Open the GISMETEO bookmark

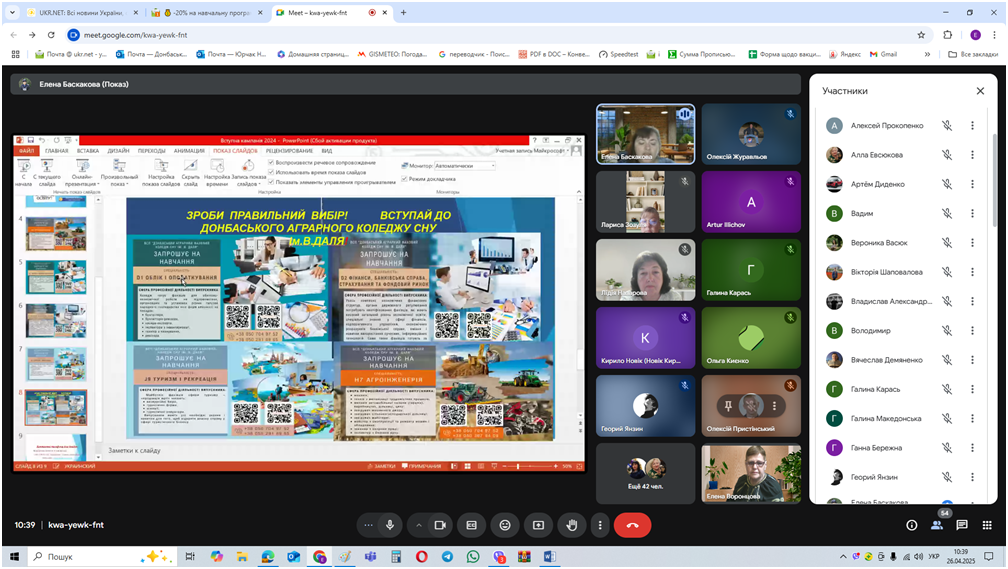click(x=392, y=54)
